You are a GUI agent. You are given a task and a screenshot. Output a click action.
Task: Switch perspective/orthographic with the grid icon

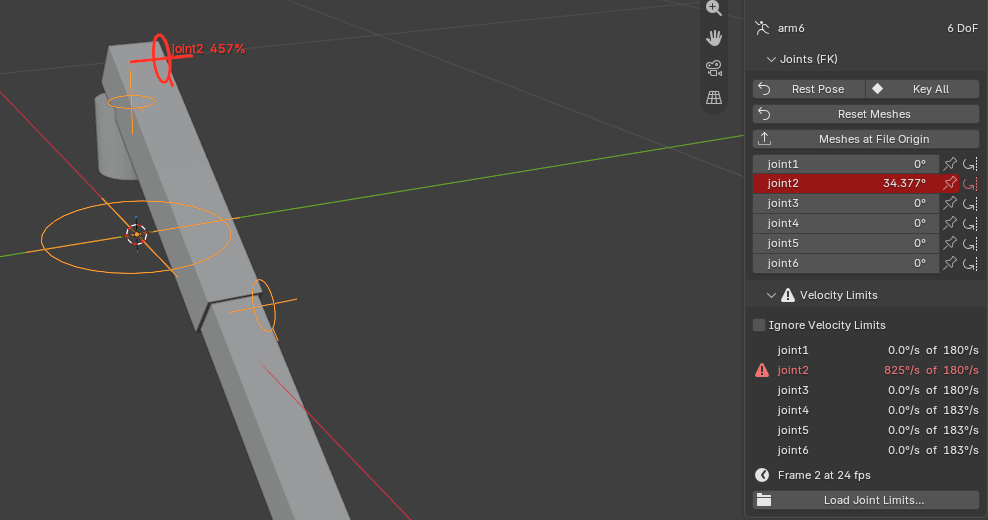(714, 97)
